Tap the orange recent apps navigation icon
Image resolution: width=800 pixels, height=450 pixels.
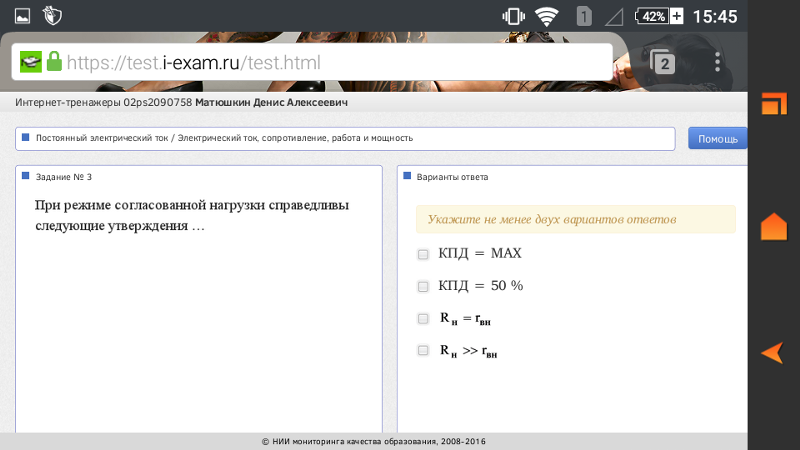tap(774, 104)
